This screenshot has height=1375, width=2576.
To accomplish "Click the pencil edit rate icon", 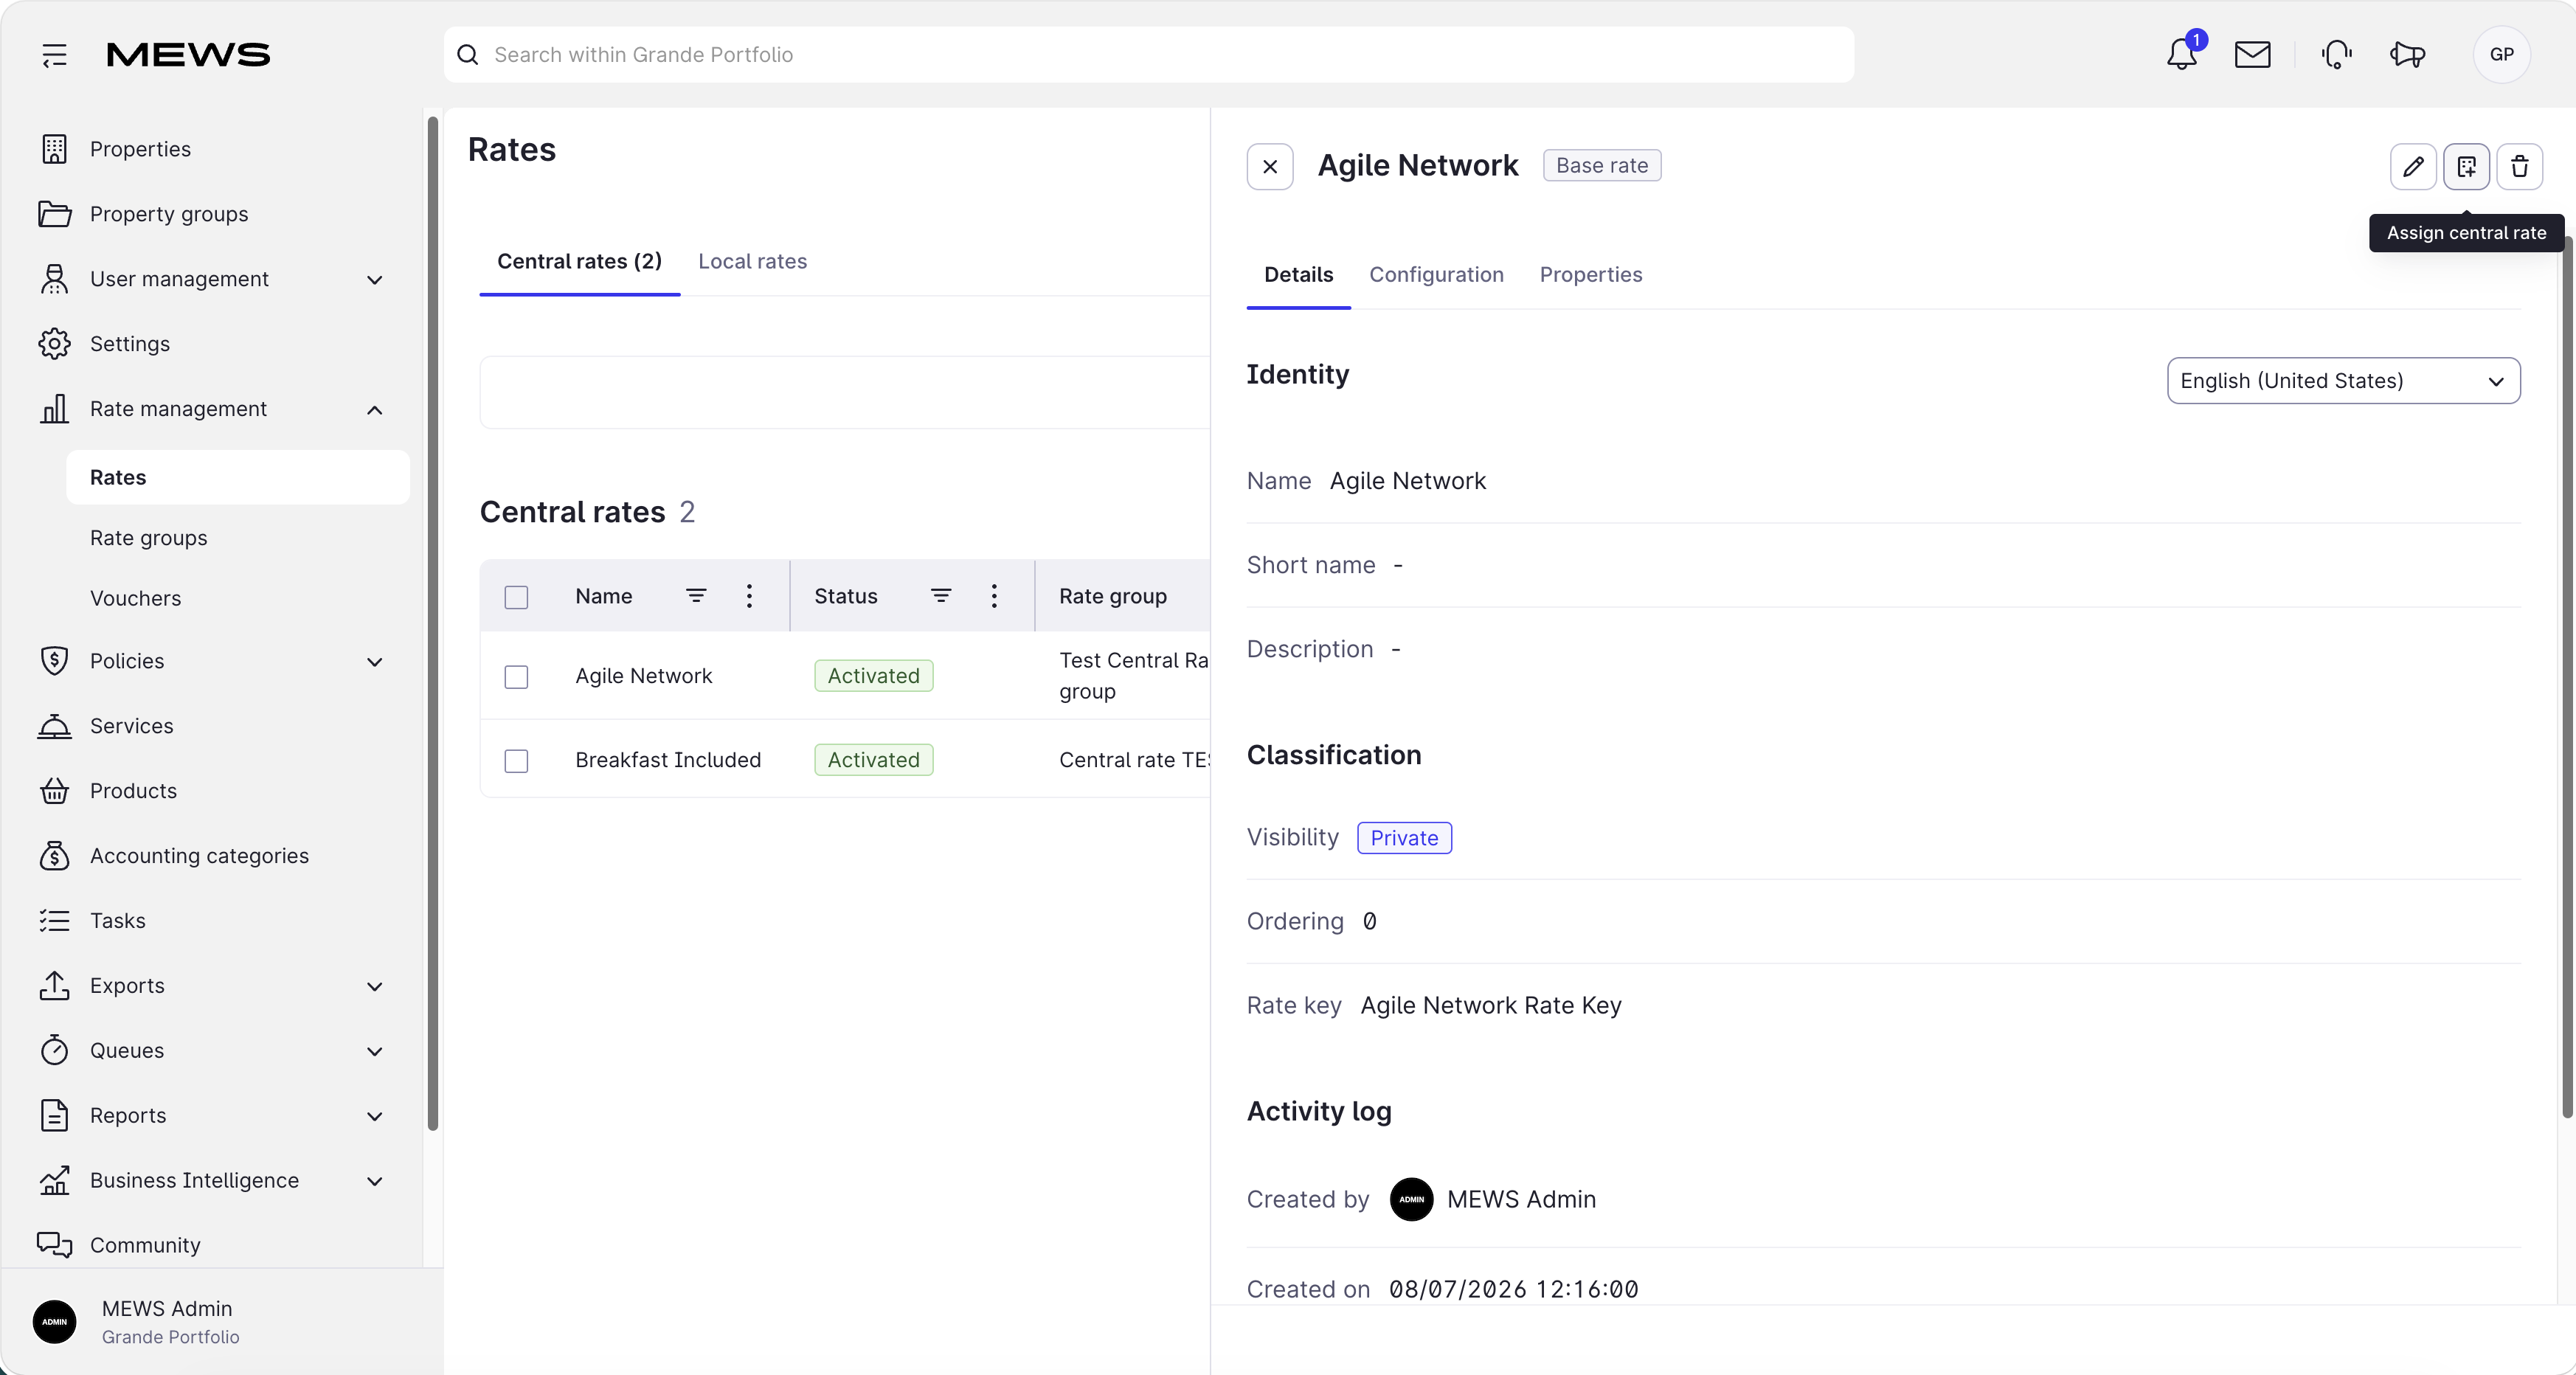I will pos(2412,166).
